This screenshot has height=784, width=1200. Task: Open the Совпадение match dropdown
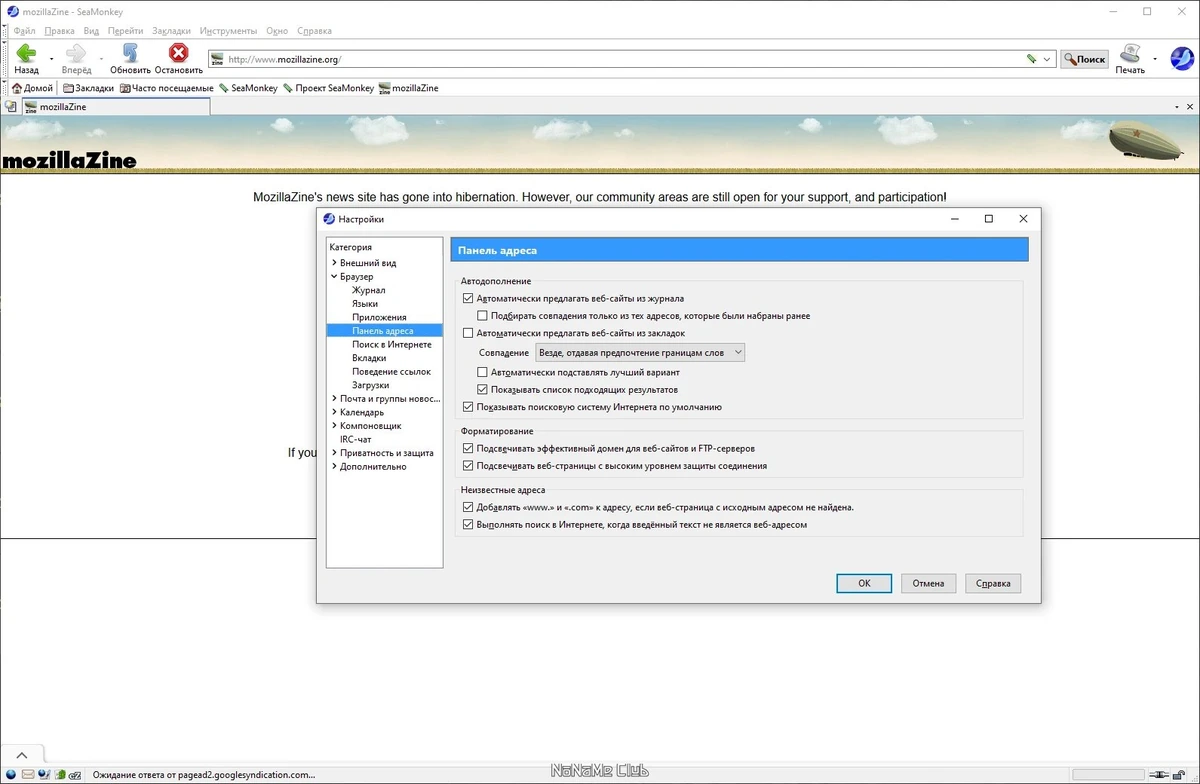[x=640, y=353]
